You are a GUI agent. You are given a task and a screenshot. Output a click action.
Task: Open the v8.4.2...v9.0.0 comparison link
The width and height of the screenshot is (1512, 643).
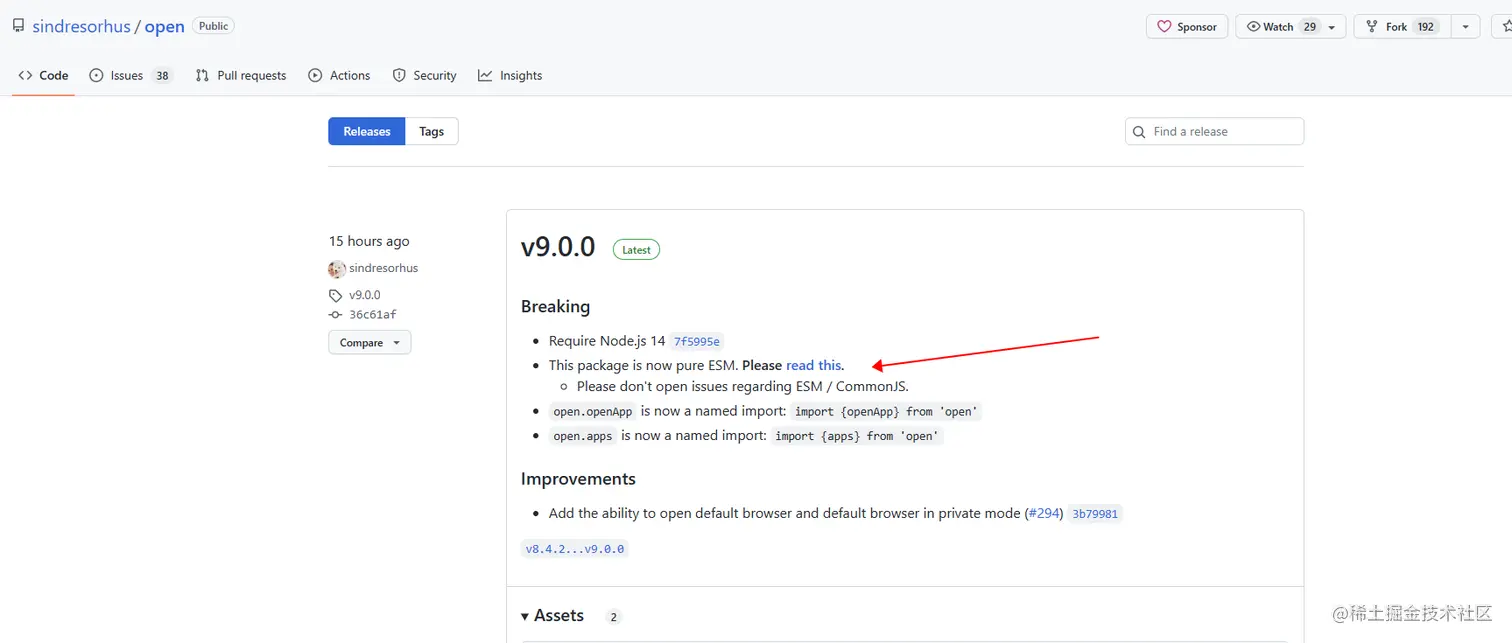[575, 549]
